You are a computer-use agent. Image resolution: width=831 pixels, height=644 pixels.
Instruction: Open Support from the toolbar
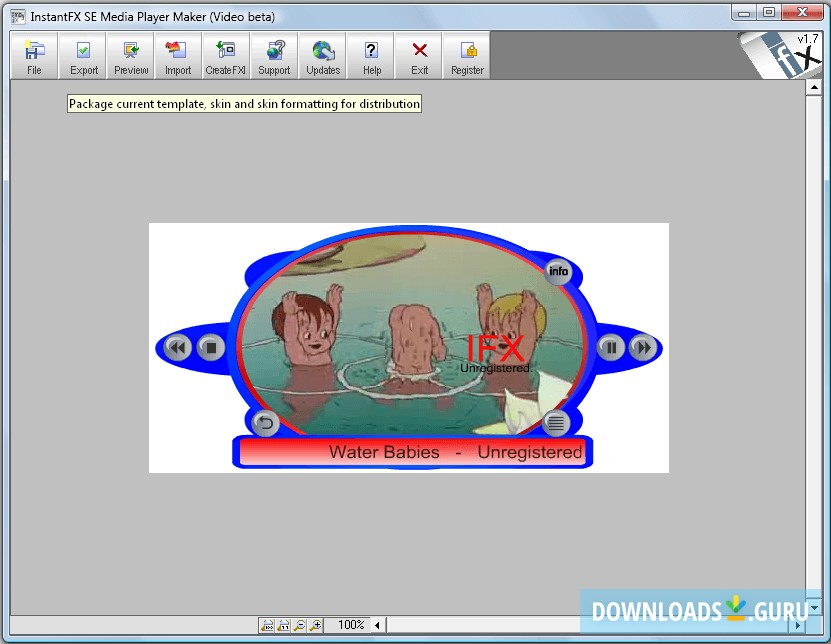pyautogui.click(x=274, y=55)
